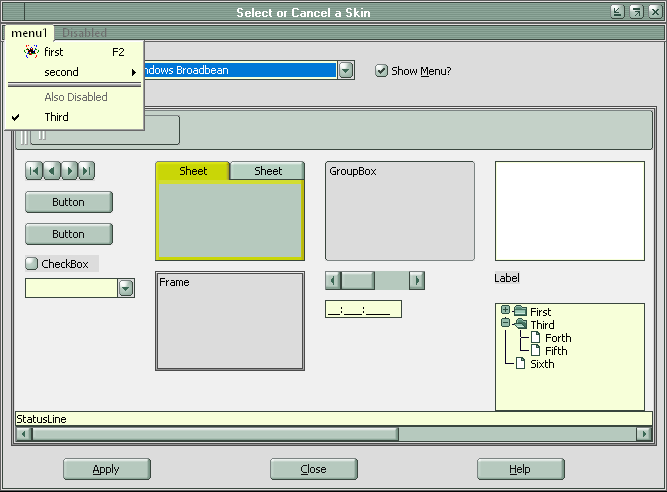Toggle the Show Menu? checkbox
This screenshot has width=667, height=492.
pyautogui.click(x=381, y=71)
